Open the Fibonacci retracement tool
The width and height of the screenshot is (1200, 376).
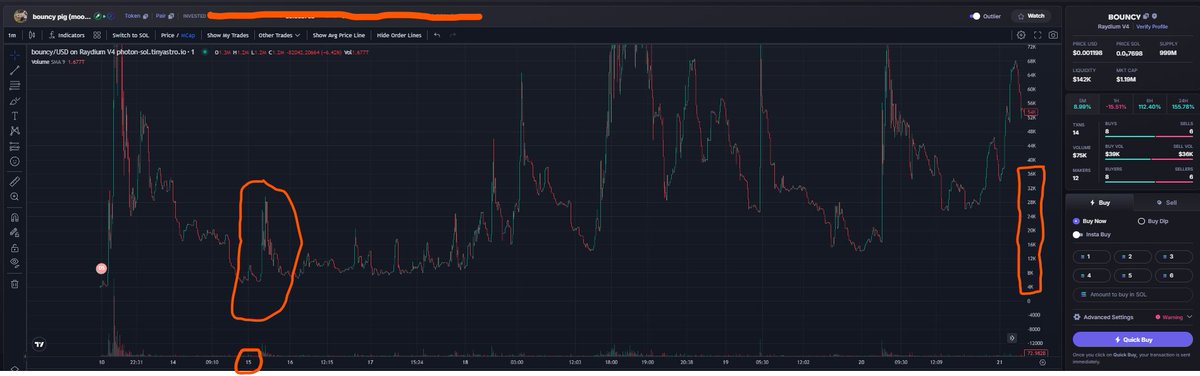14,85
